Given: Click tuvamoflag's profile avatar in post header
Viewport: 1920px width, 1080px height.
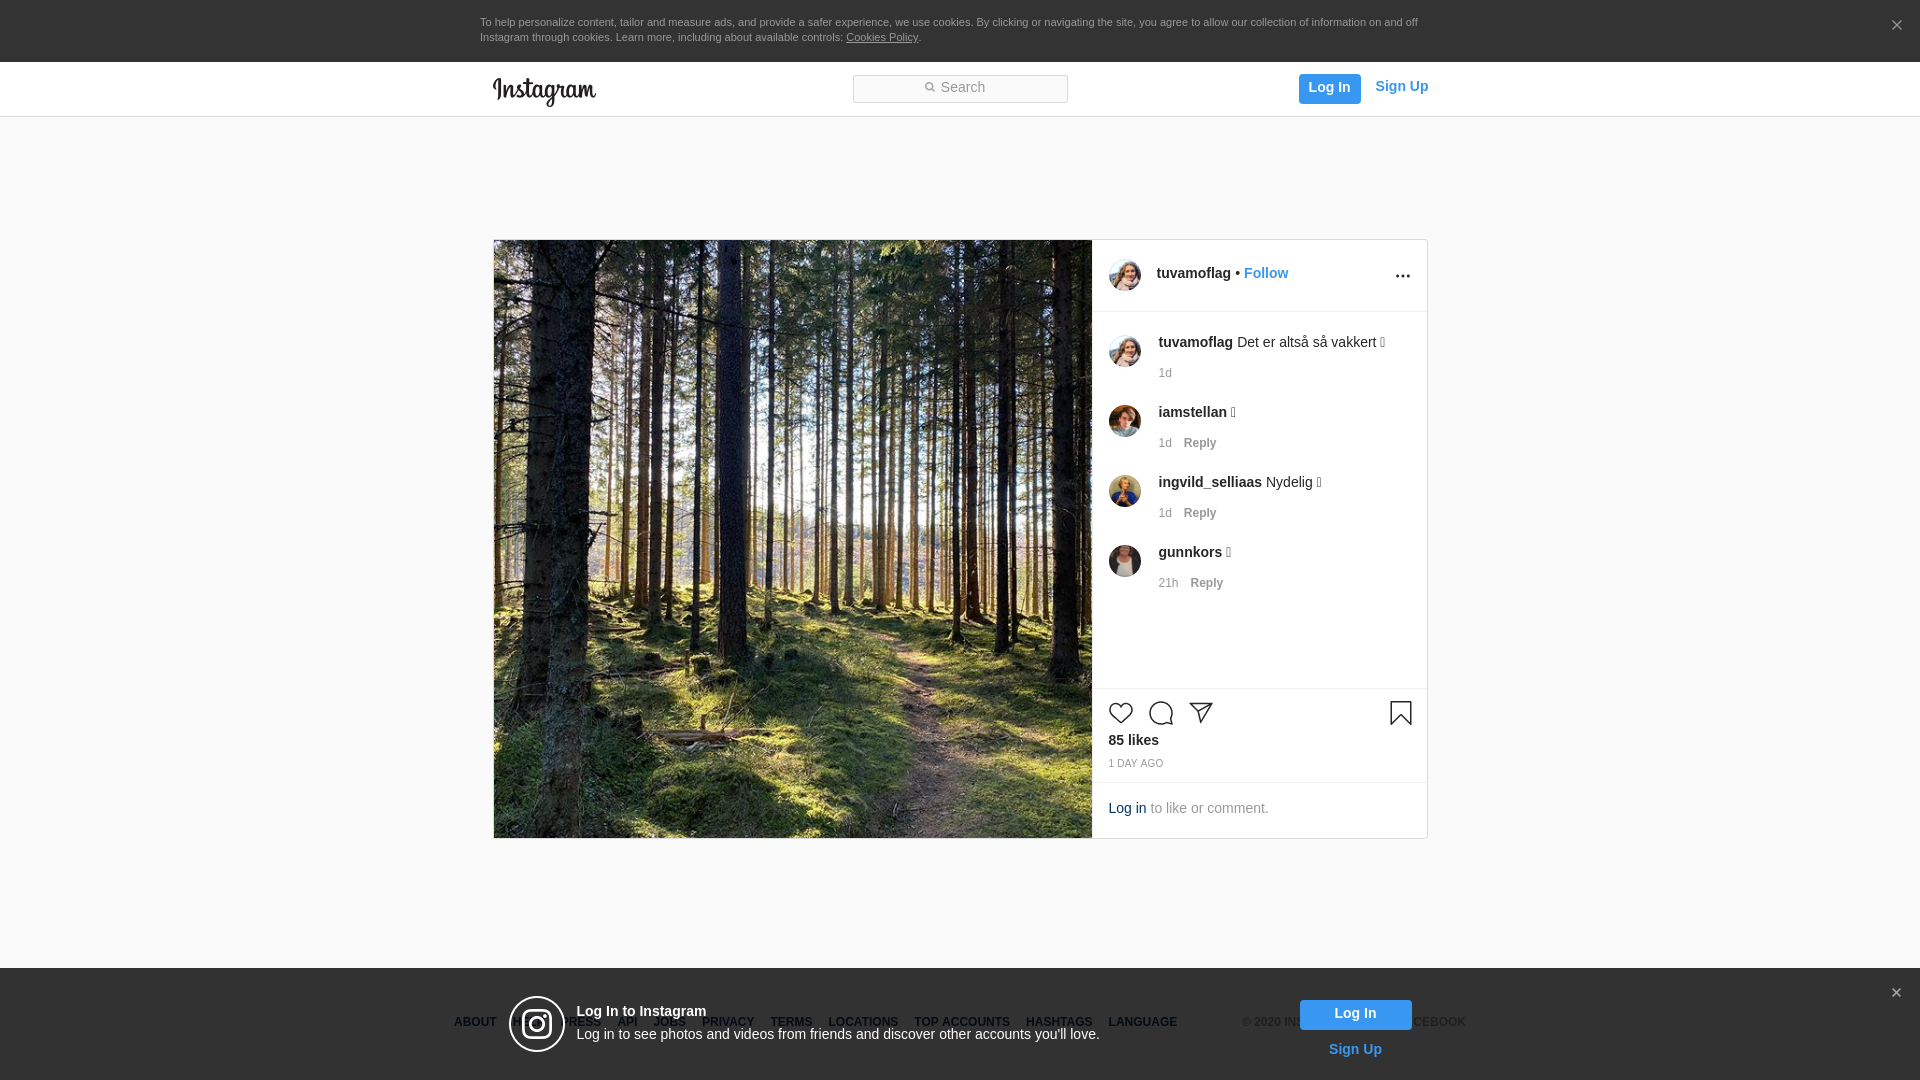Looking at the screenshot, I should click(1124, 275).
